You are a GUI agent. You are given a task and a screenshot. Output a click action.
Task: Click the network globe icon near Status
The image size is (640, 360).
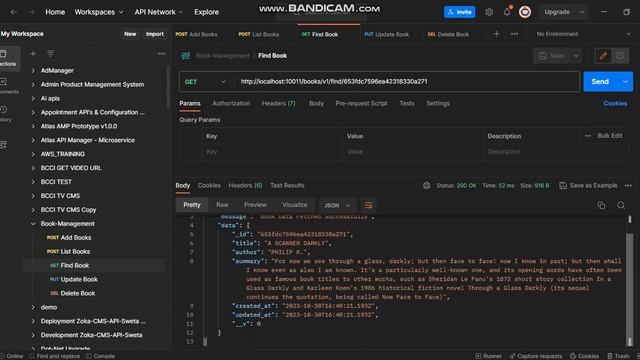pyautogui.click(x=427, y=186)
